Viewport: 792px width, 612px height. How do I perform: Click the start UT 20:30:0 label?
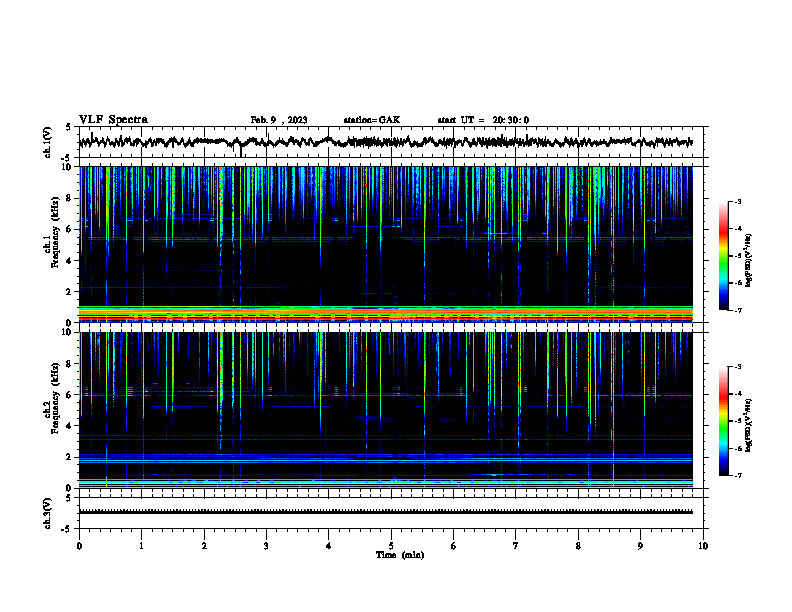(483, 120)
